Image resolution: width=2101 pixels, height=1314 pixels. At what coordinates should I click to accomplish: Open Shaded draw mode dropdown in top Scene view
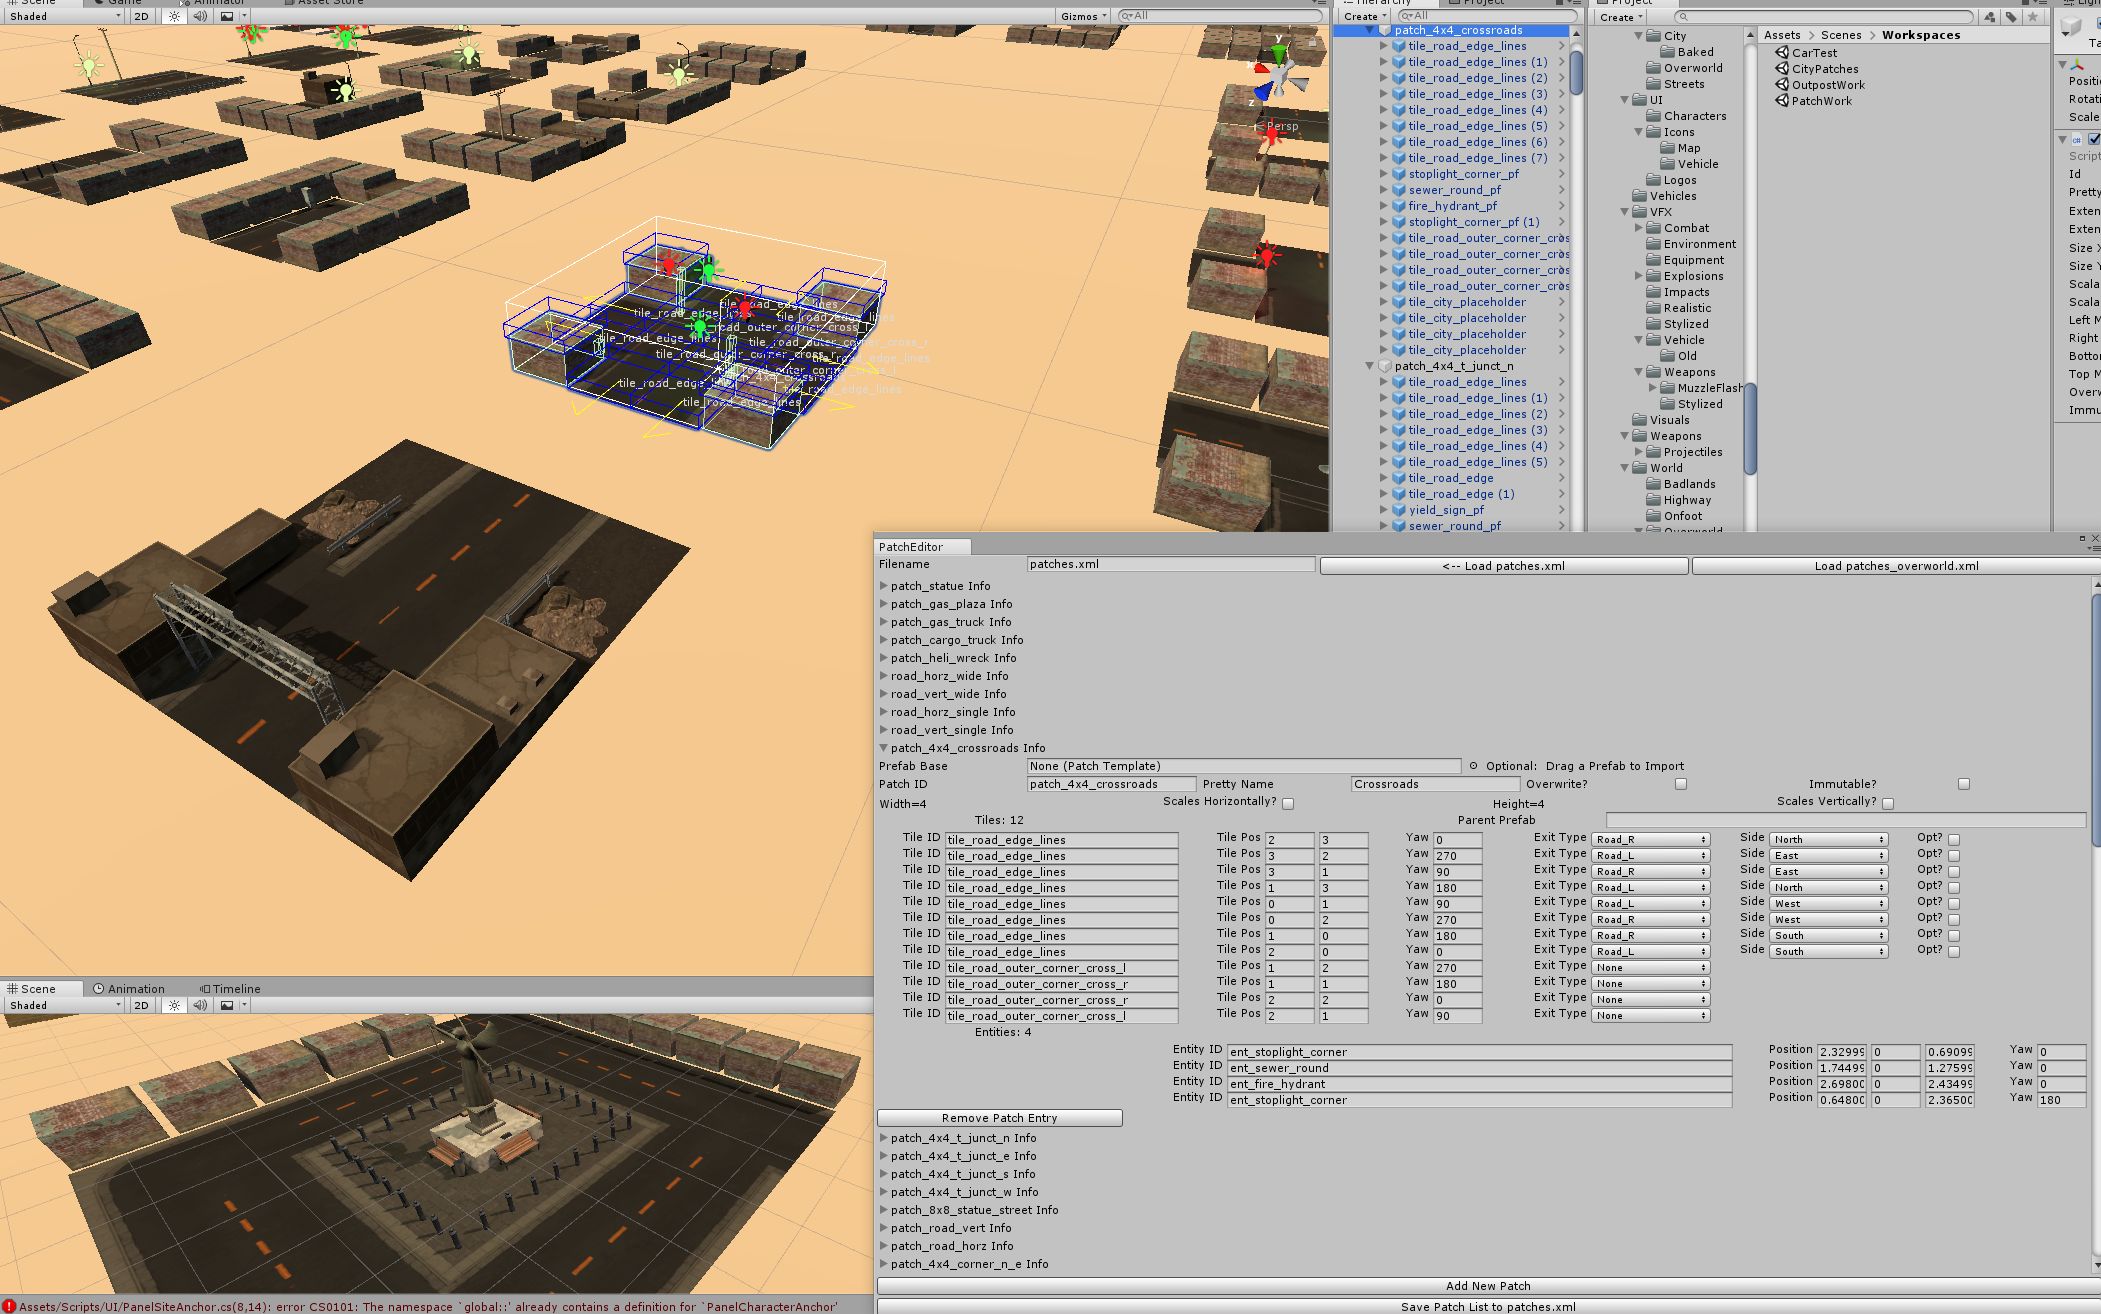click(64, 16)
